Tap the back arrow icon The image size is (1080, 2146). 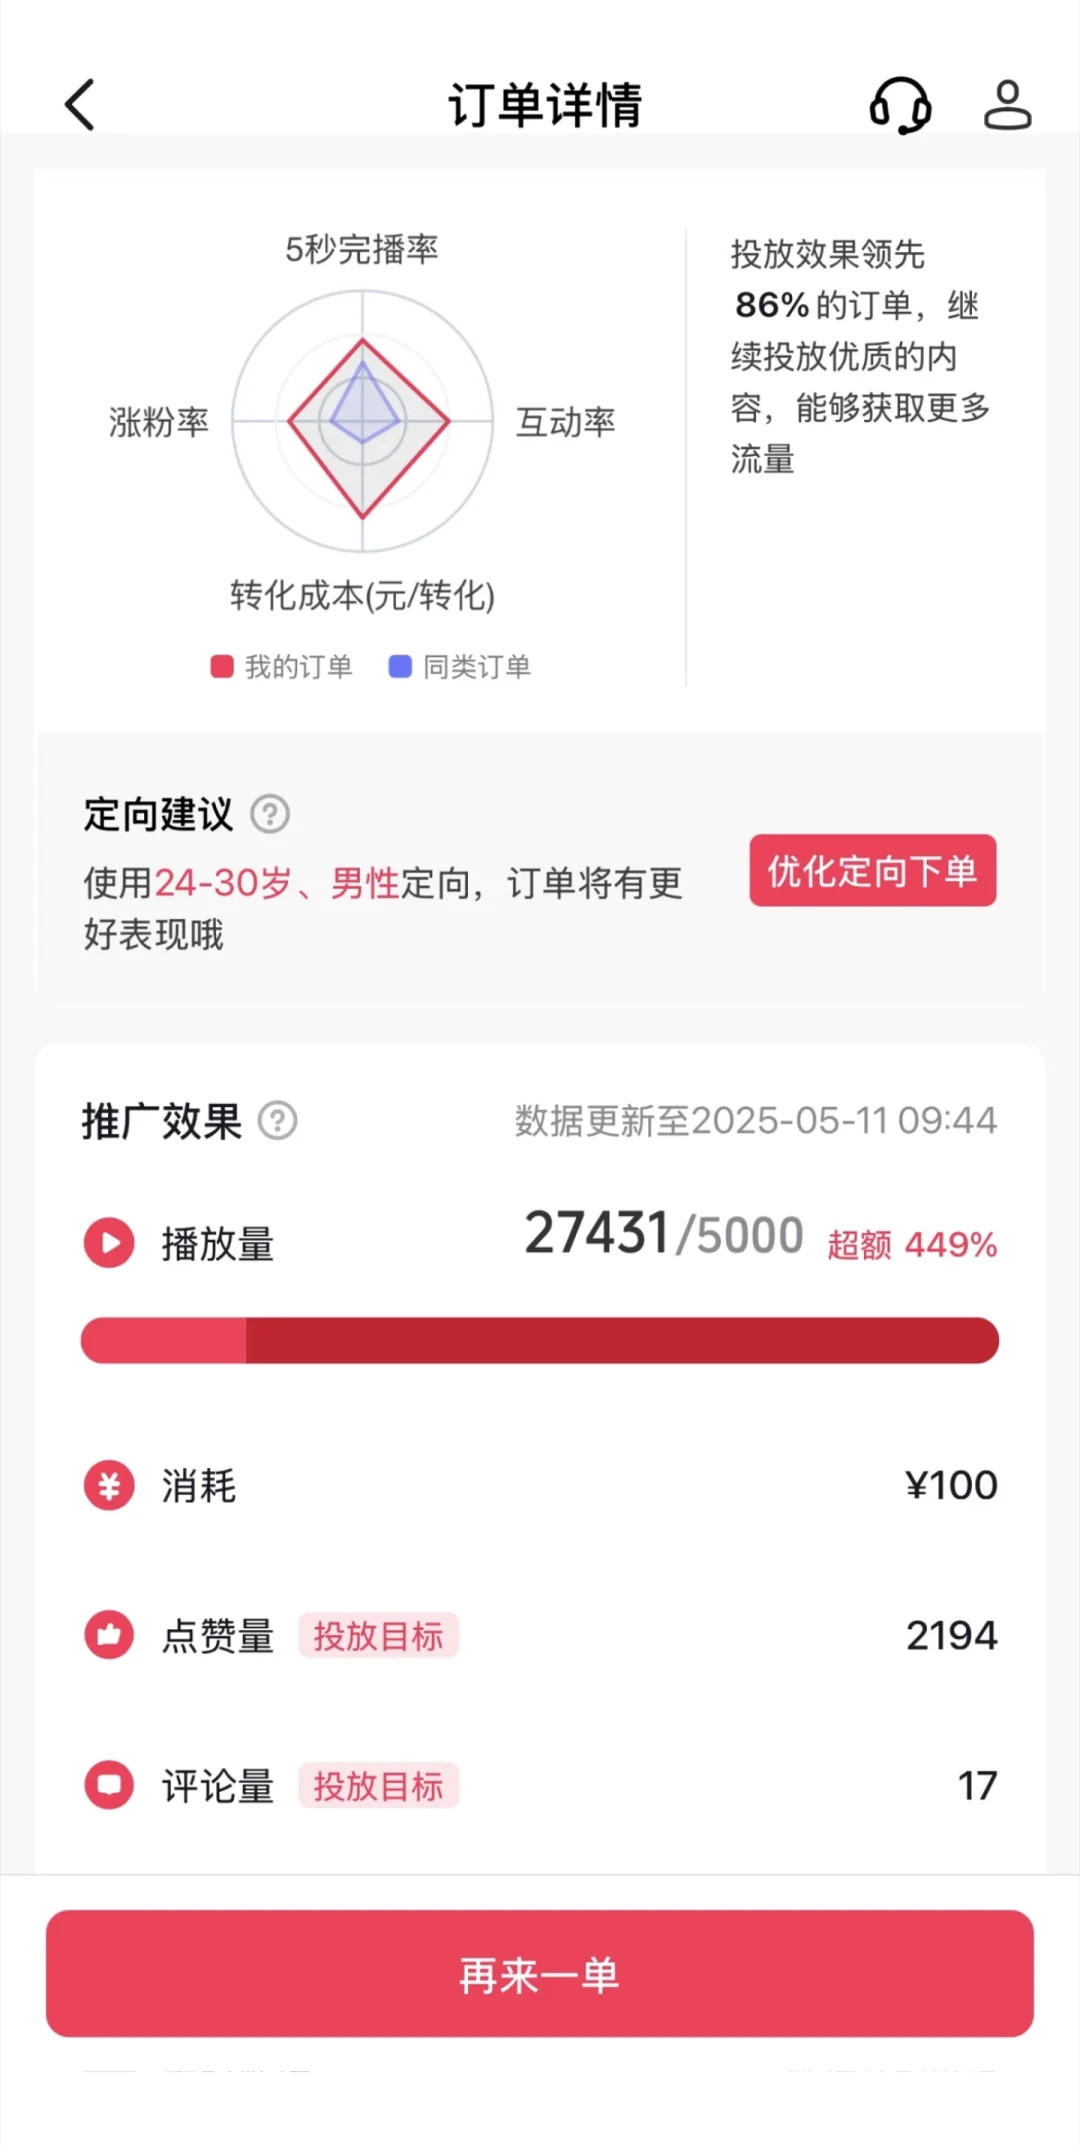click(x=80, y=105)
